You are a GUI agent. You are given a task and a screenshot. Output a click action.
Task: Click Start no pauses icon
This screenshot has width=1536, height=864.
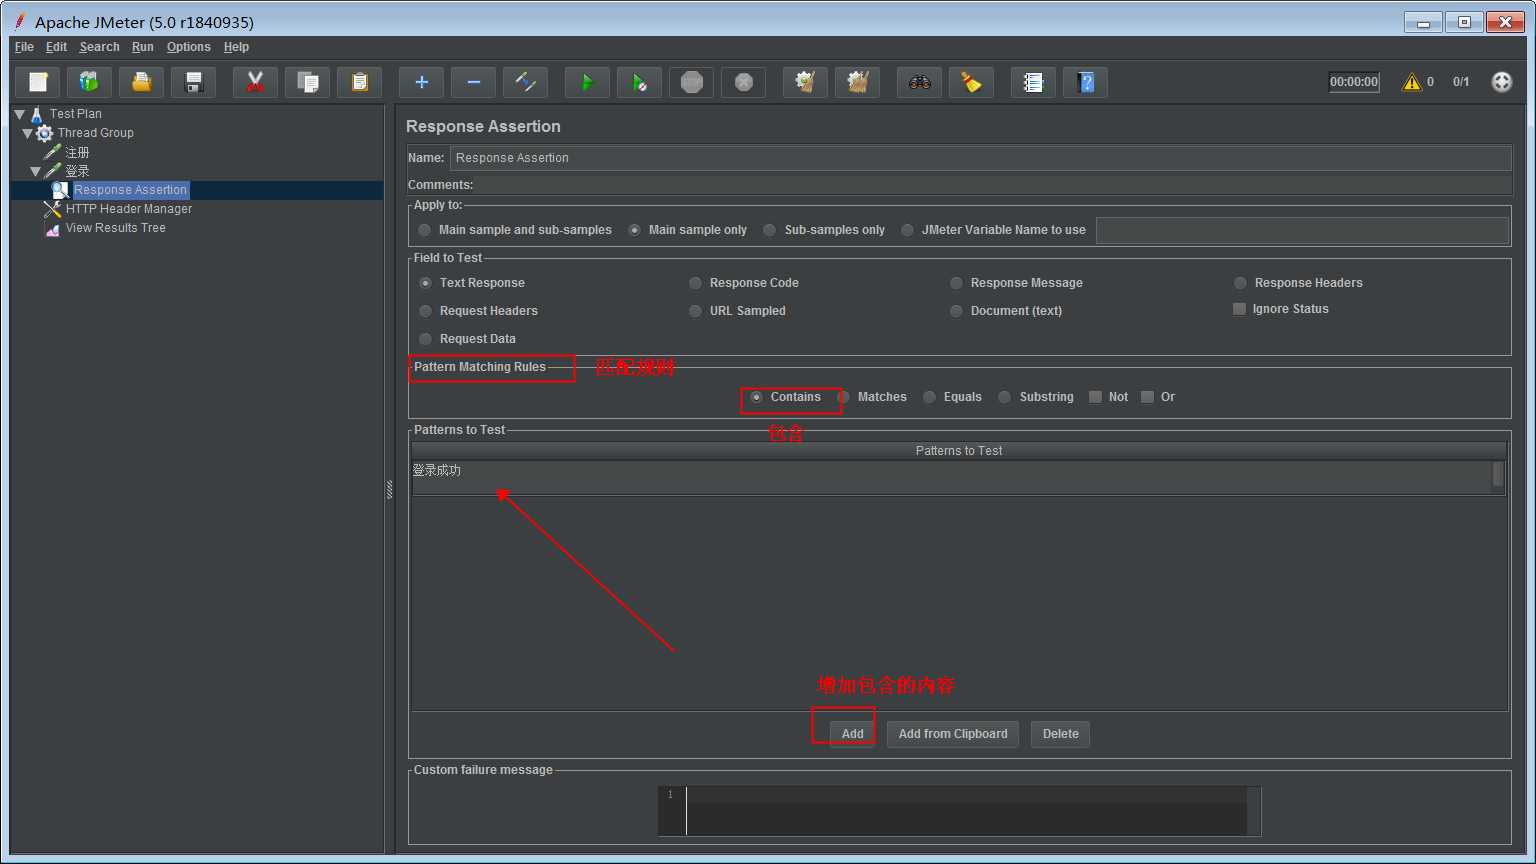(x=639, y=82)
